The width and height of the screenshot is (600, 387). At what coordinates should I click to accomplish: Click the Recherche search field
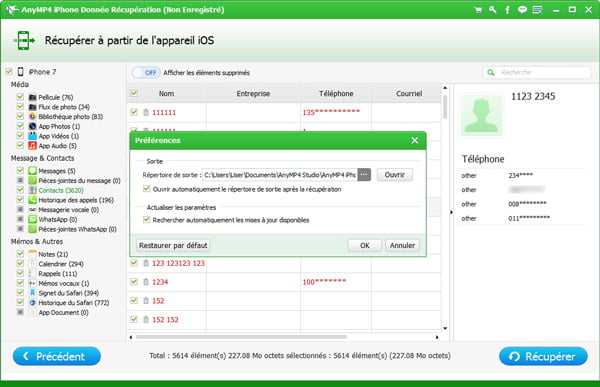536,72
